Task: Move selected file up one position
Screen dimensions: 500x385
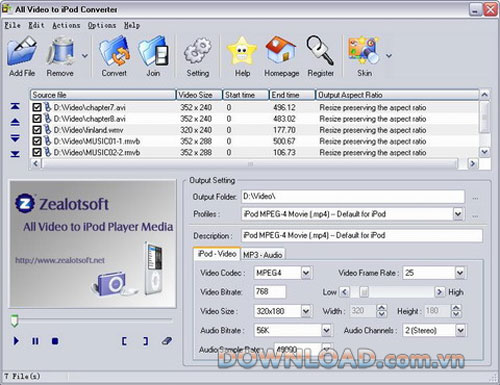Action: tap(15, 122)
